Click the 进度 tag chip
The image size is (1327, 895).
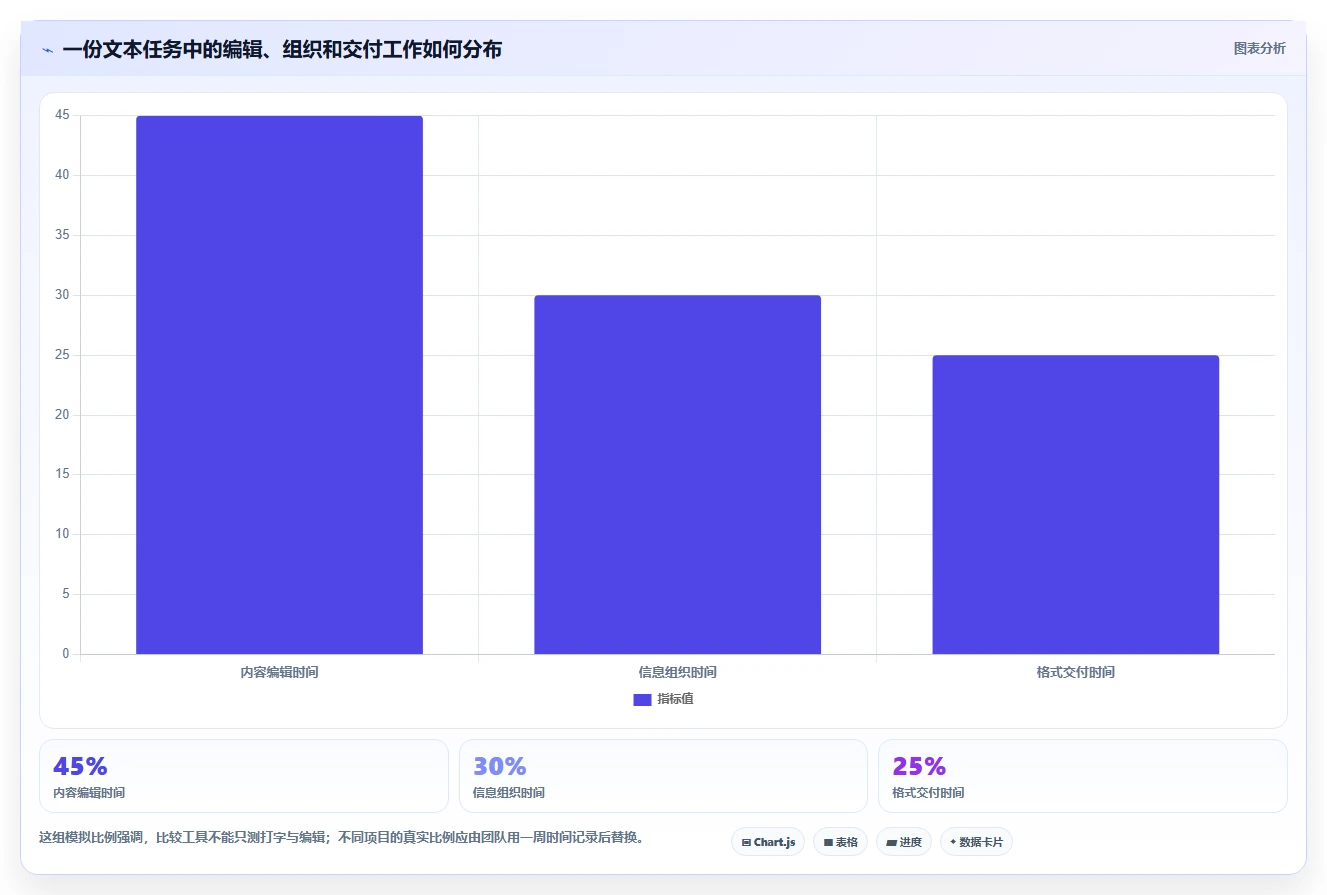pyautogui.click(x=904, y=842)
